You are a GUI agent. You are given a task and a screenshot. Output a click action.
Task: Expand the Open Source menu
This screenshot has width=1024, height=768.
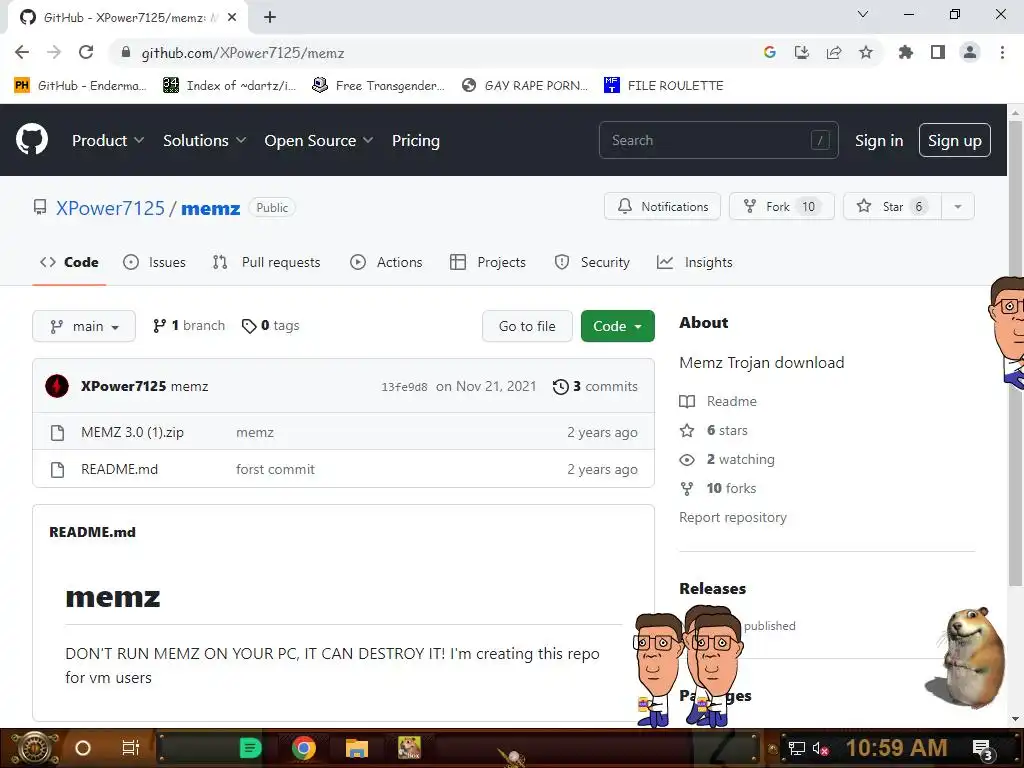click(319, 140)
